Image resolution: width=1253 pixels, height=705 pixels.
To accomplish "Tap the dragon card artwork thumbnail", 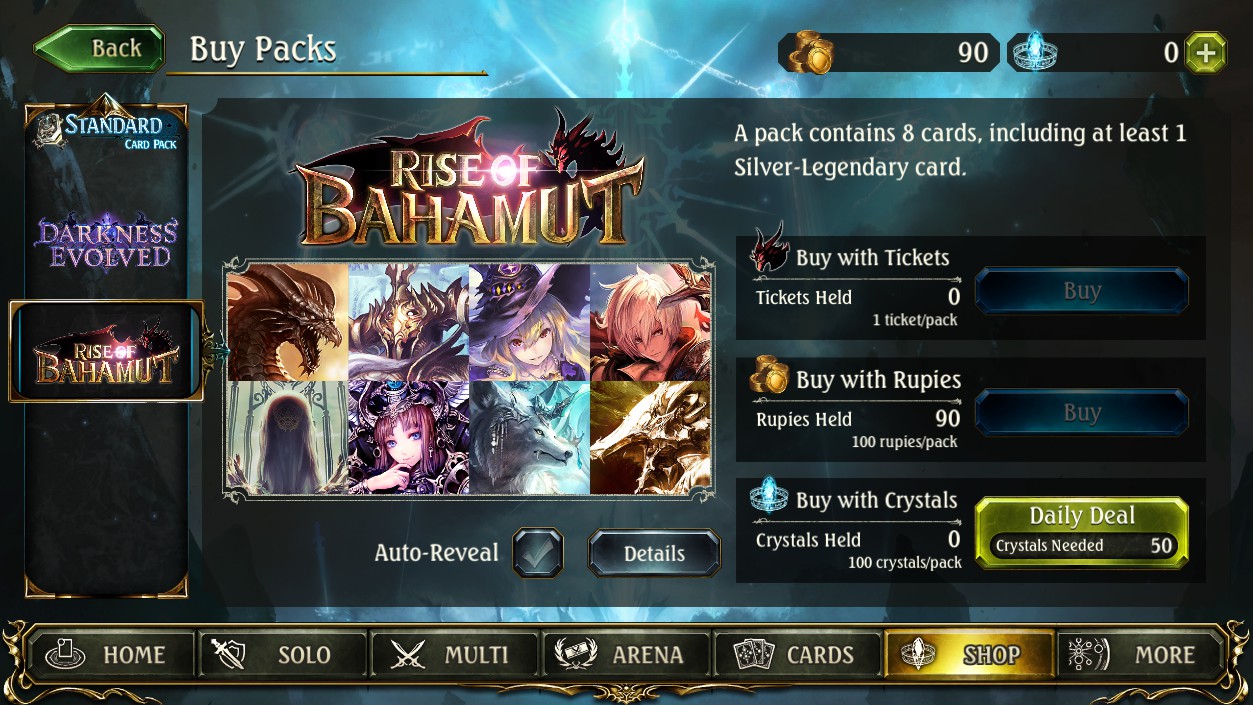I will [287, 322].
